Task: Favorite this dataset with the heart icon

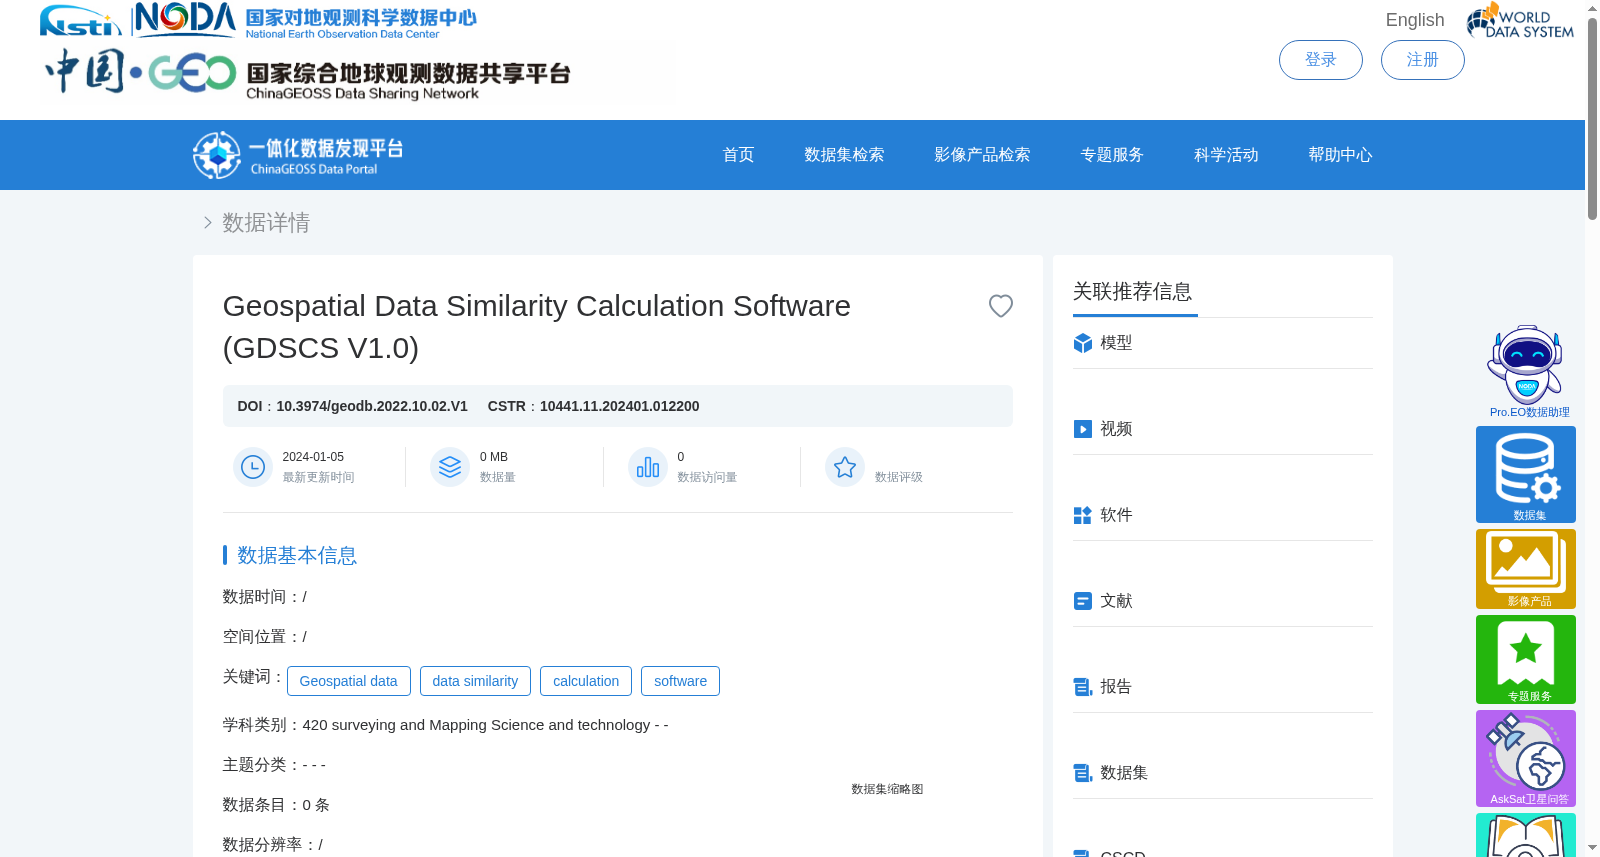Action: [x=1001, y=306]
